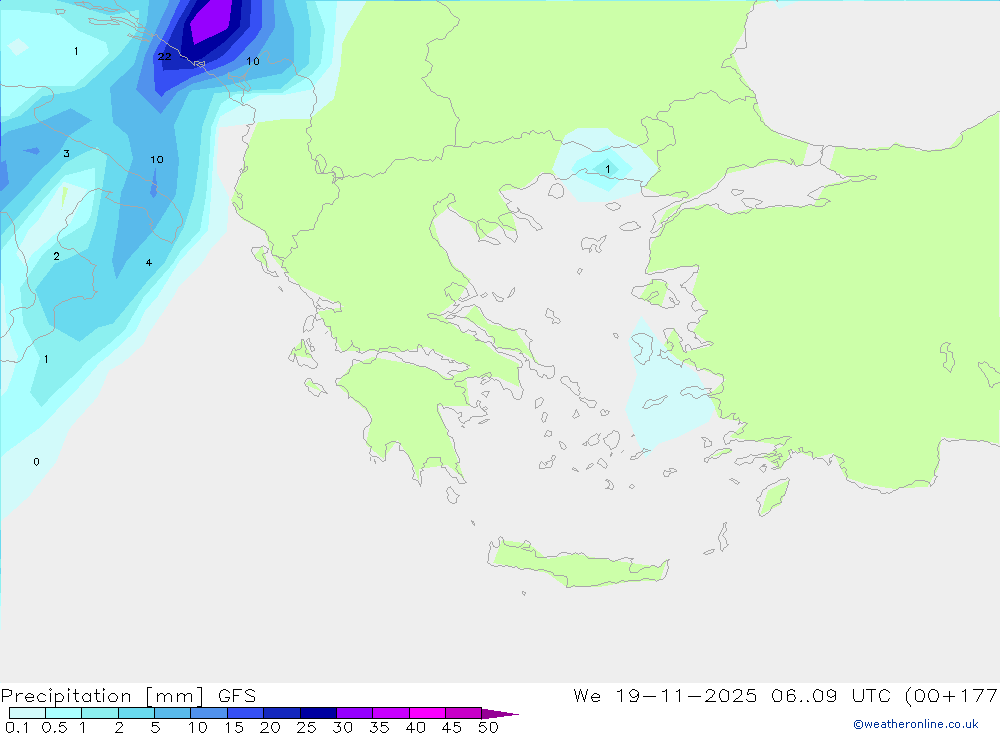
Task: Click the "0" precipitation value on the map
Action: pyautogui.click(x=36, y=461)
